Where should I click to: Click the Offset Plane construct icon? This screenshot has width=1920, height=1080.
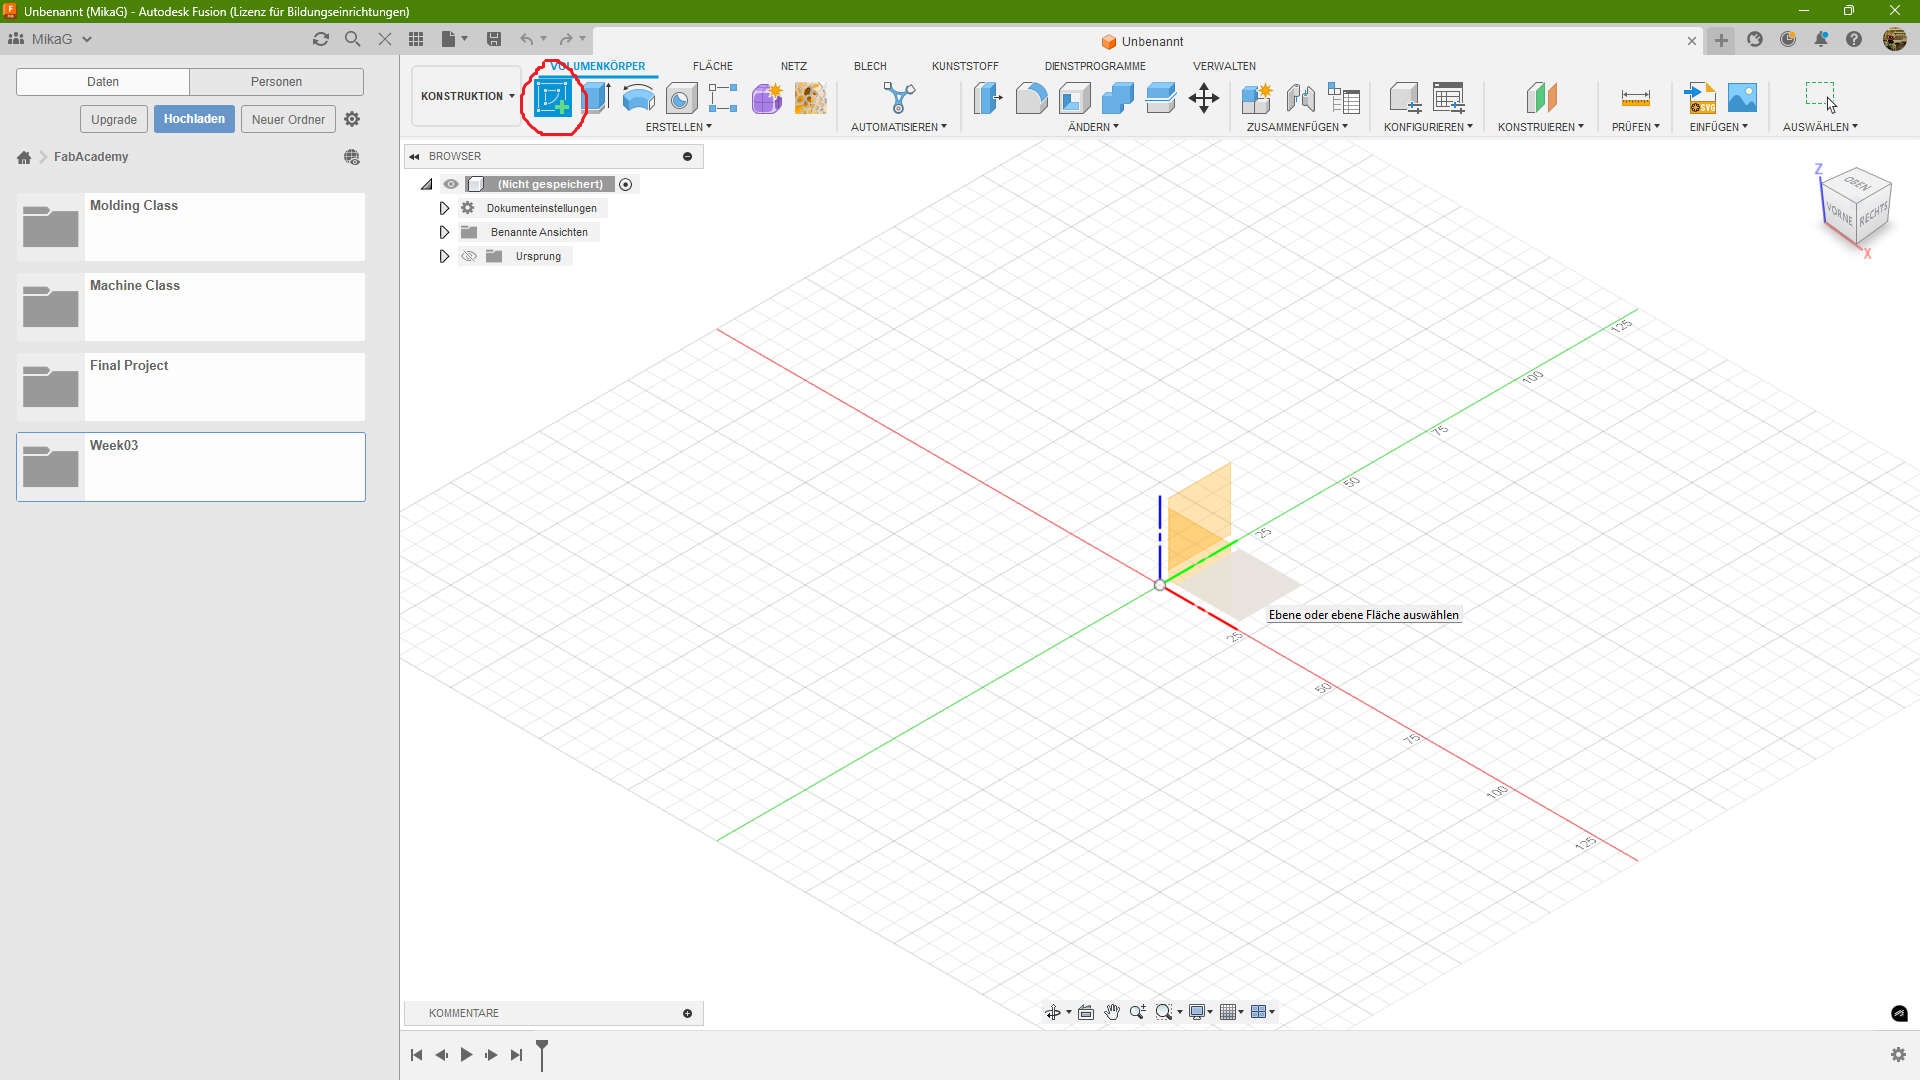pyautogui.click(x=1541, y=98)
